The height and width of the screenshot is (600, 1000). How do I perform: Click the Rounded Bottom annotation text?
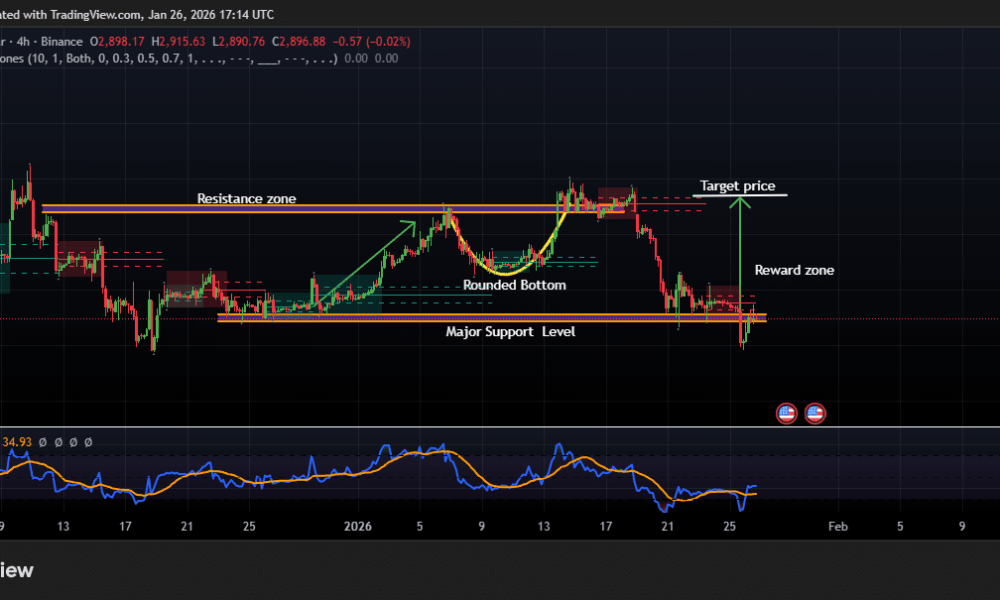click(x=514, y=286)
